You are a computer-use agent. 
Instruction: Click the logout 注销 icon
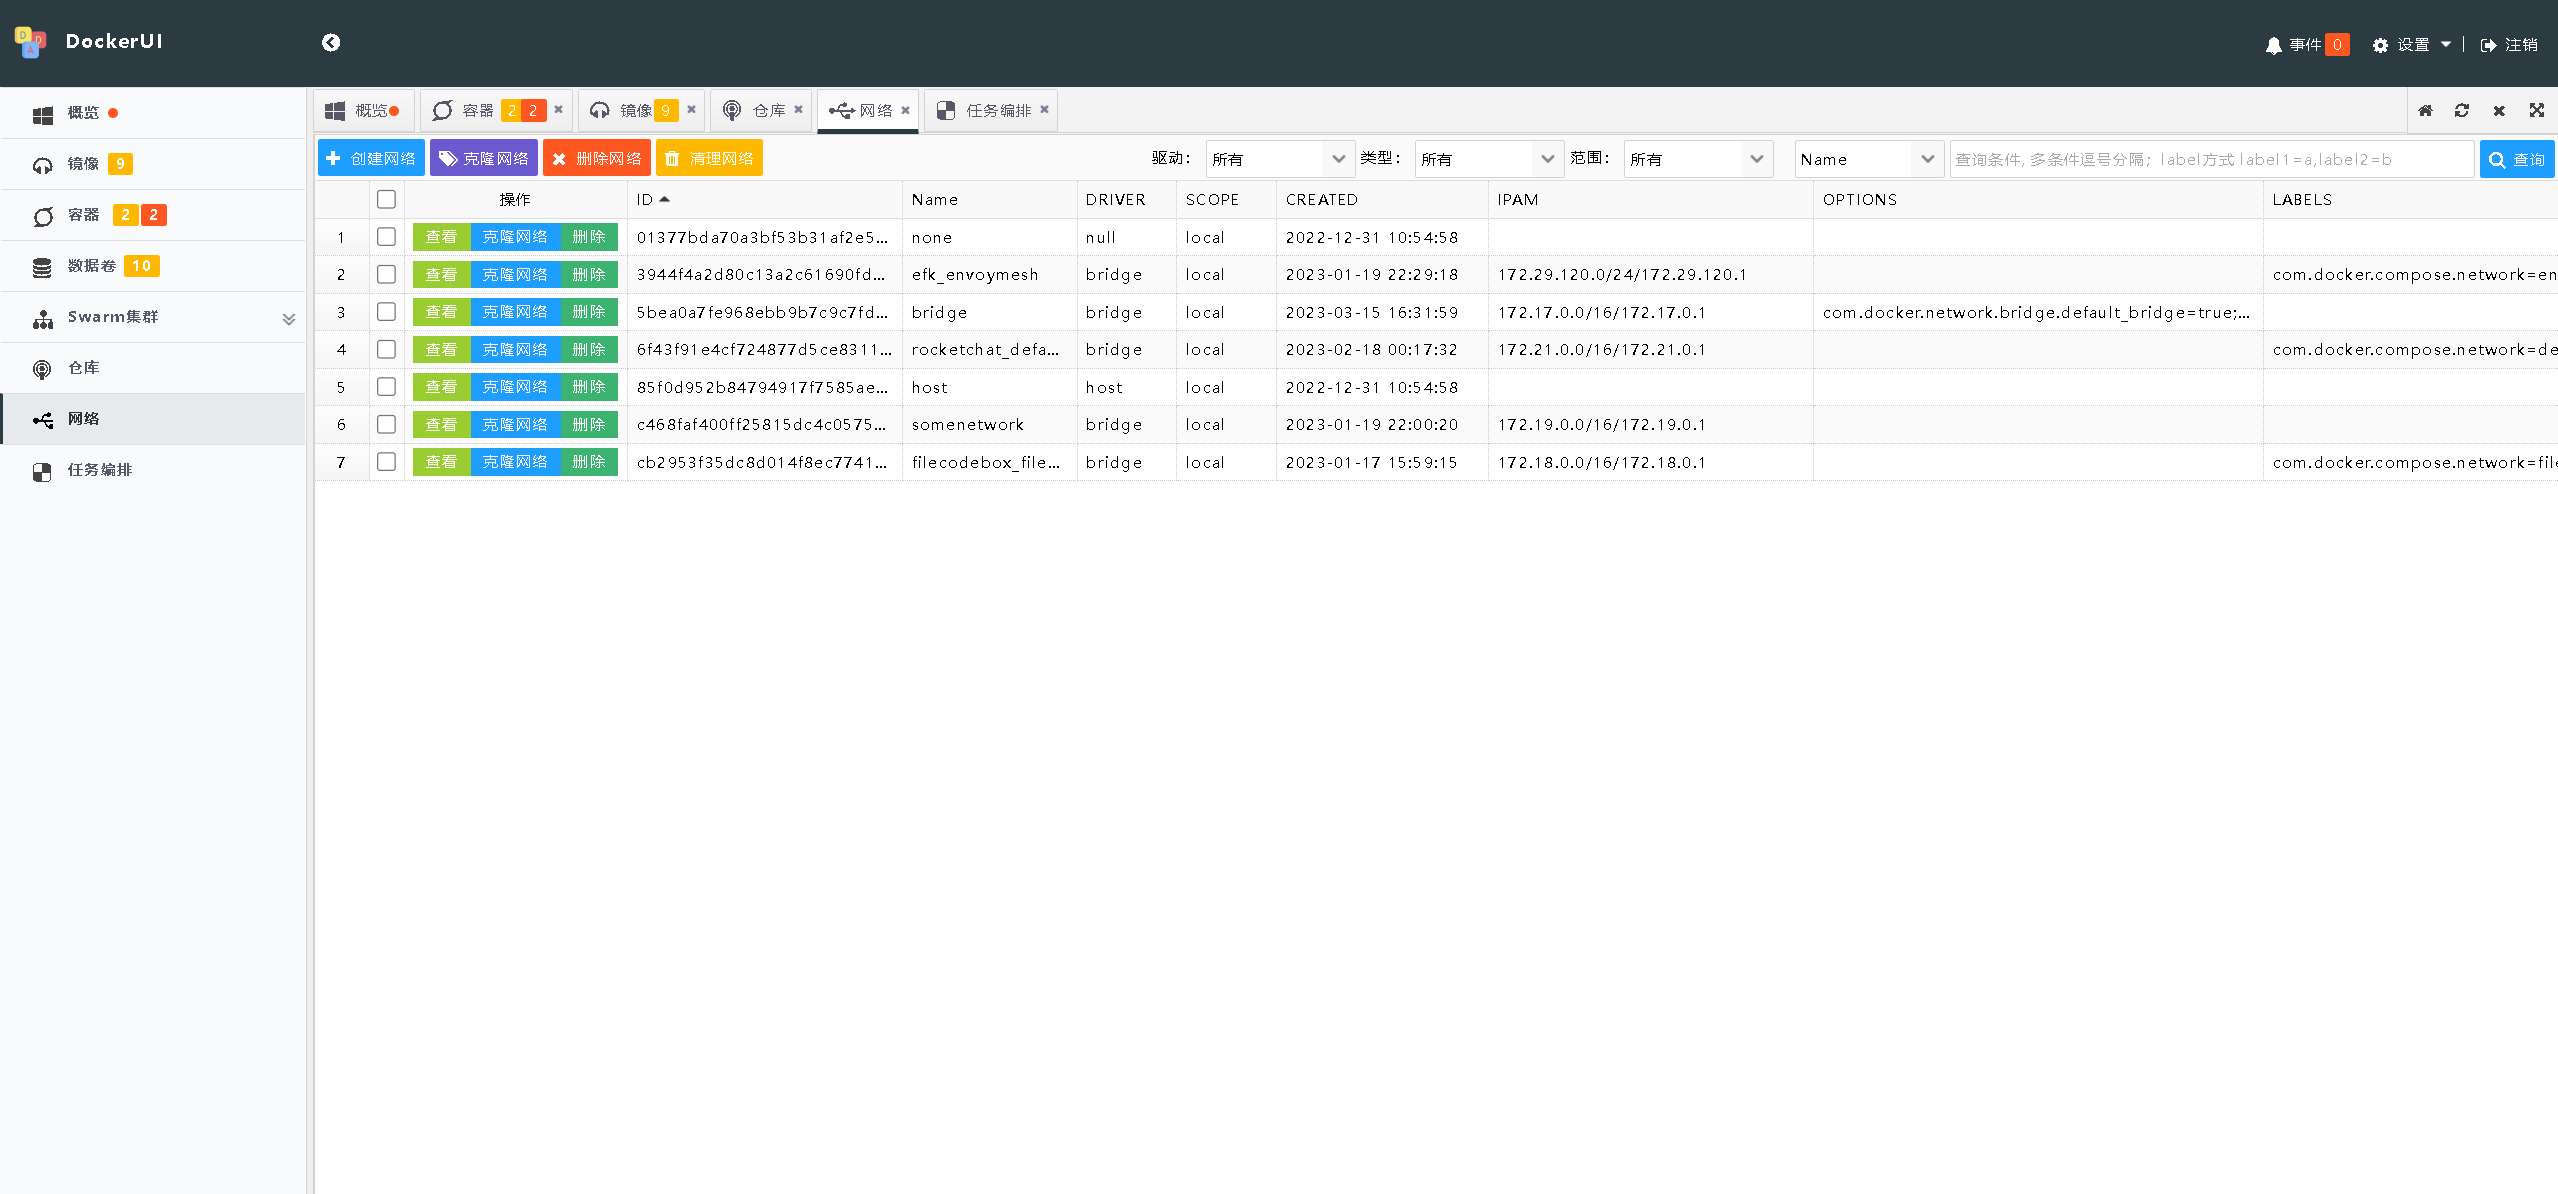pyautogui.click(x=2489, y=45)
